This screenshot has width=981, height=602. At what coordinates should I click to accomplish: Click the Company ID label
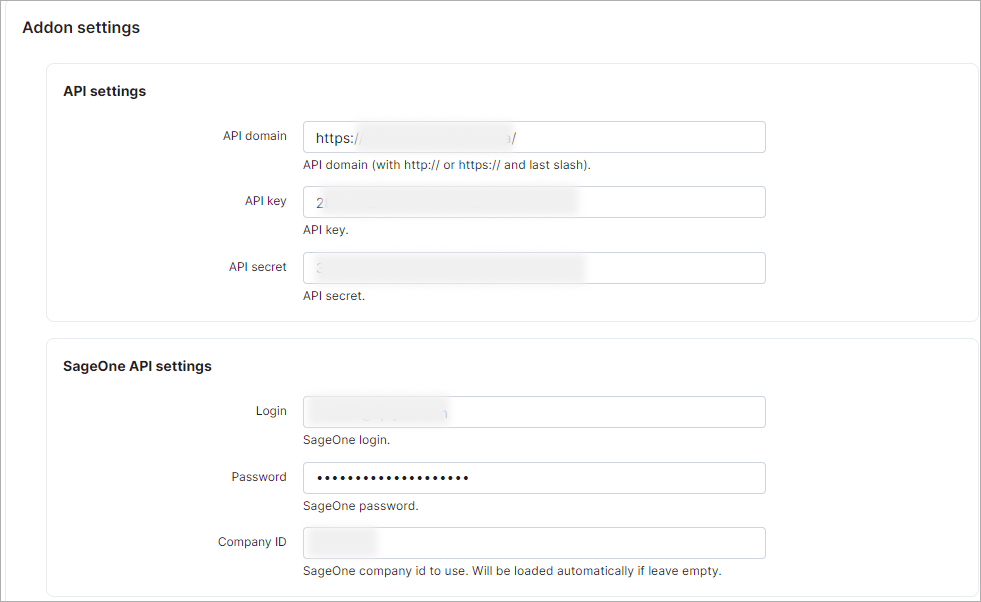250,541
